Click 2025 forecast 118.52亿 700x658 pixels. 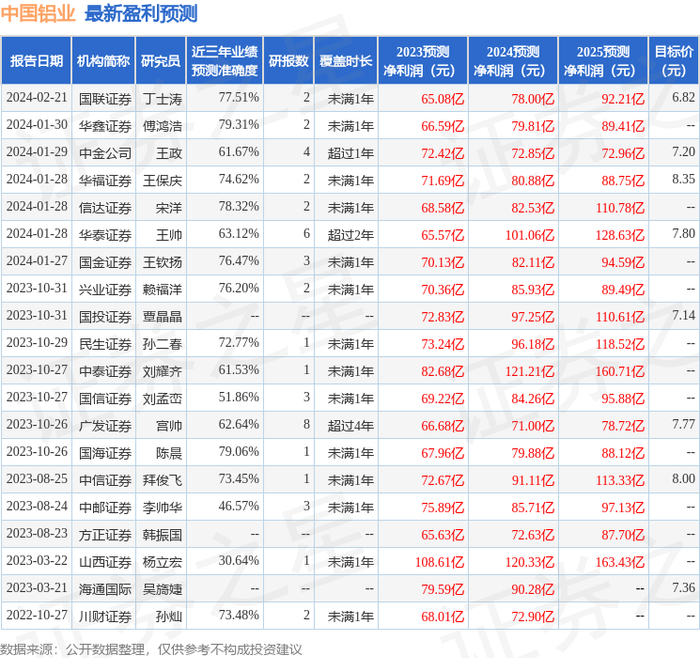pyautogui.click(x=620, y=344)
